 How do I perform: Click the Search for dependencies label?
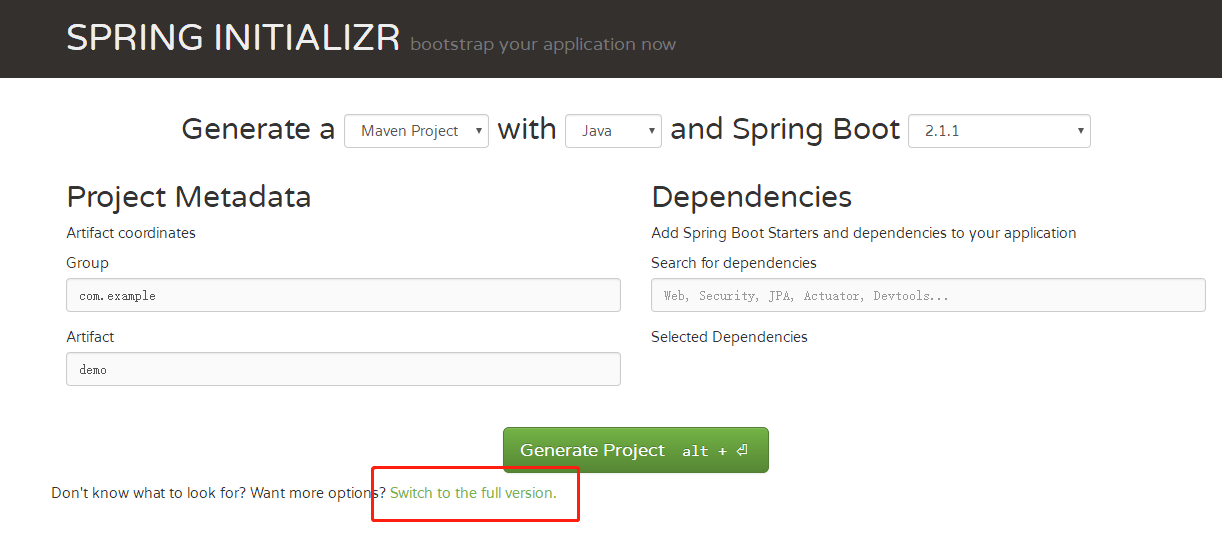coord(733,263)
